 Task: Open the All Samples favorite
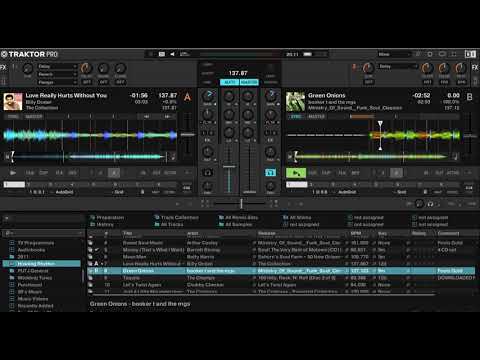click(235, 224)
